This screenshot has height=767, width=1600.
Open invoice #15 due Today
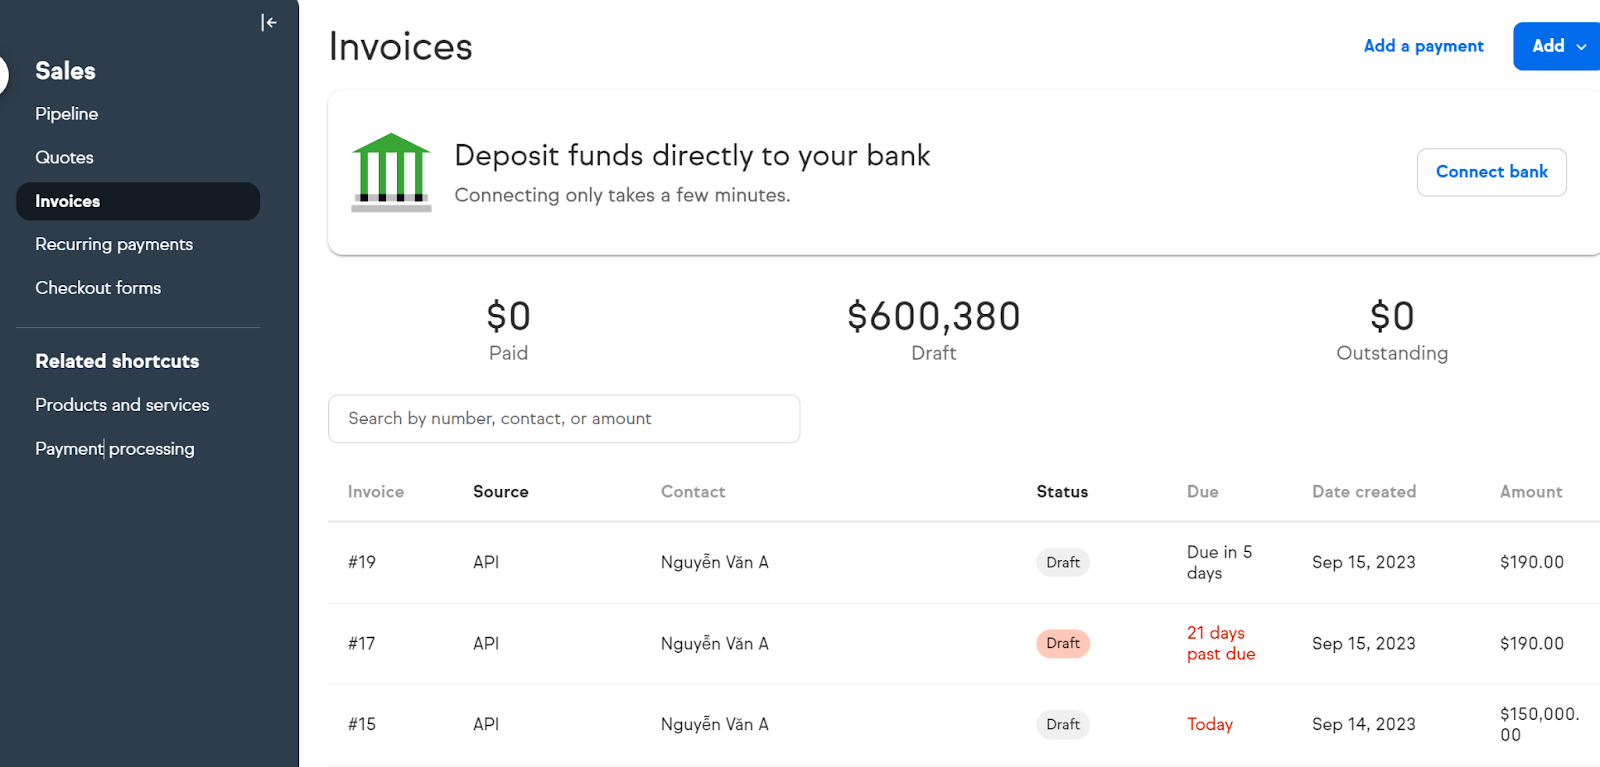point(964,724)
